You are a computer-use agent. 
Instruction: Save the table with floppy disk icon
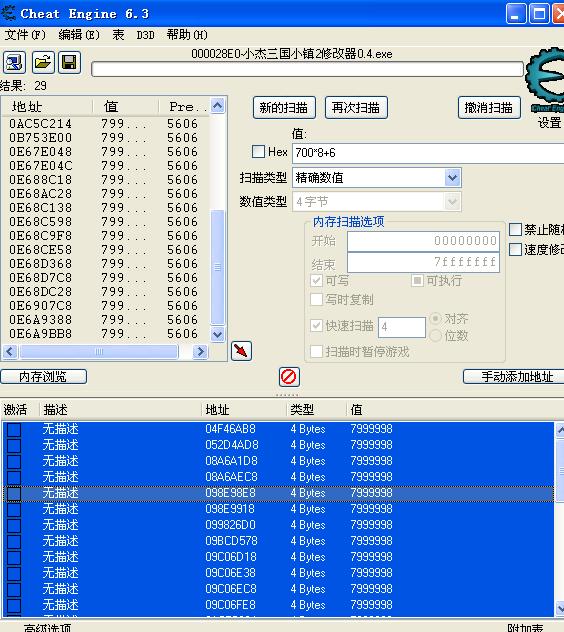69,62
